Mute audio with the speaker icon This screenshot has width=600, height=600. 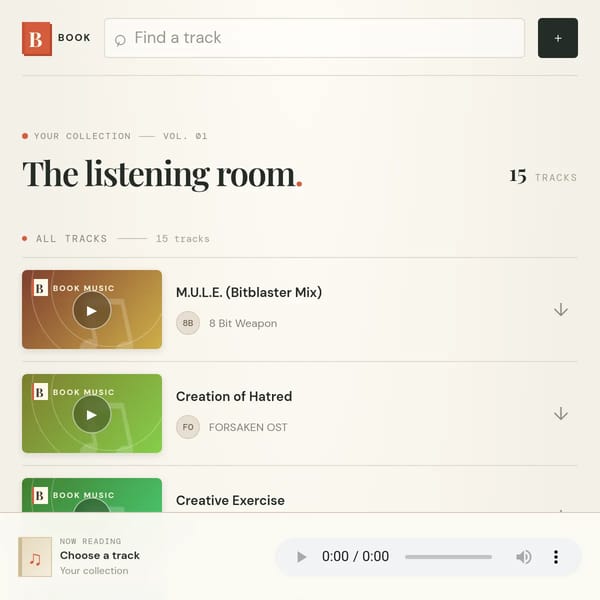pyautogui.click(x=523, y=557)
